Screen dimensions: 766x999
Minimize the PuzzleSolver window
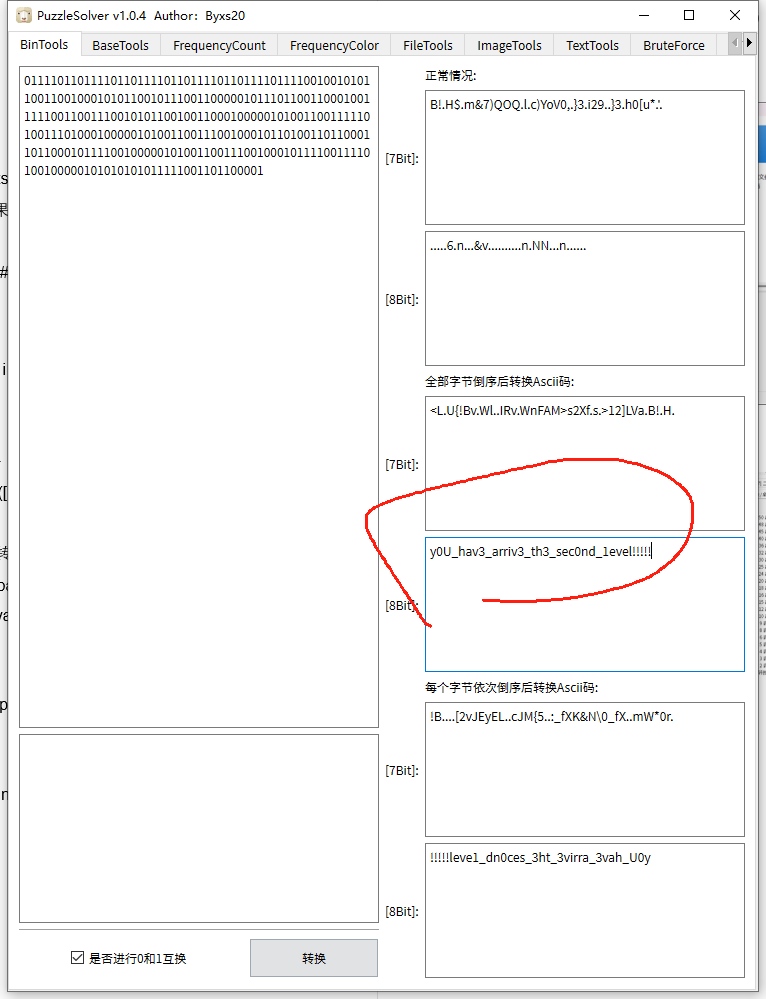pyautogui.click(x=643, y=16)
